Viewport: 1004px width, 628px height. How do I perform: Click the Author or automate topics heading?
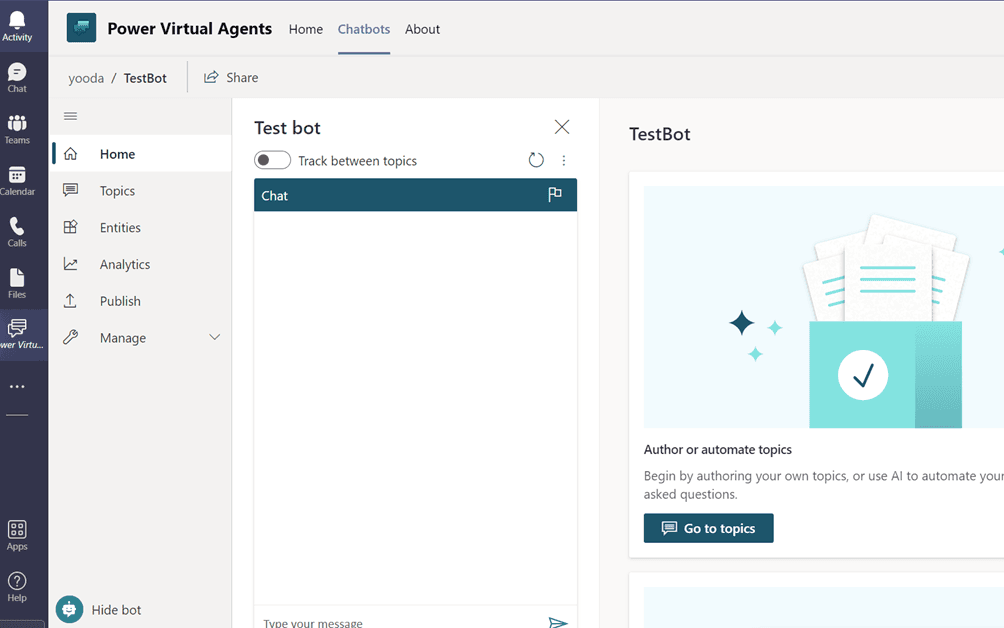click(x=717, y=449)
